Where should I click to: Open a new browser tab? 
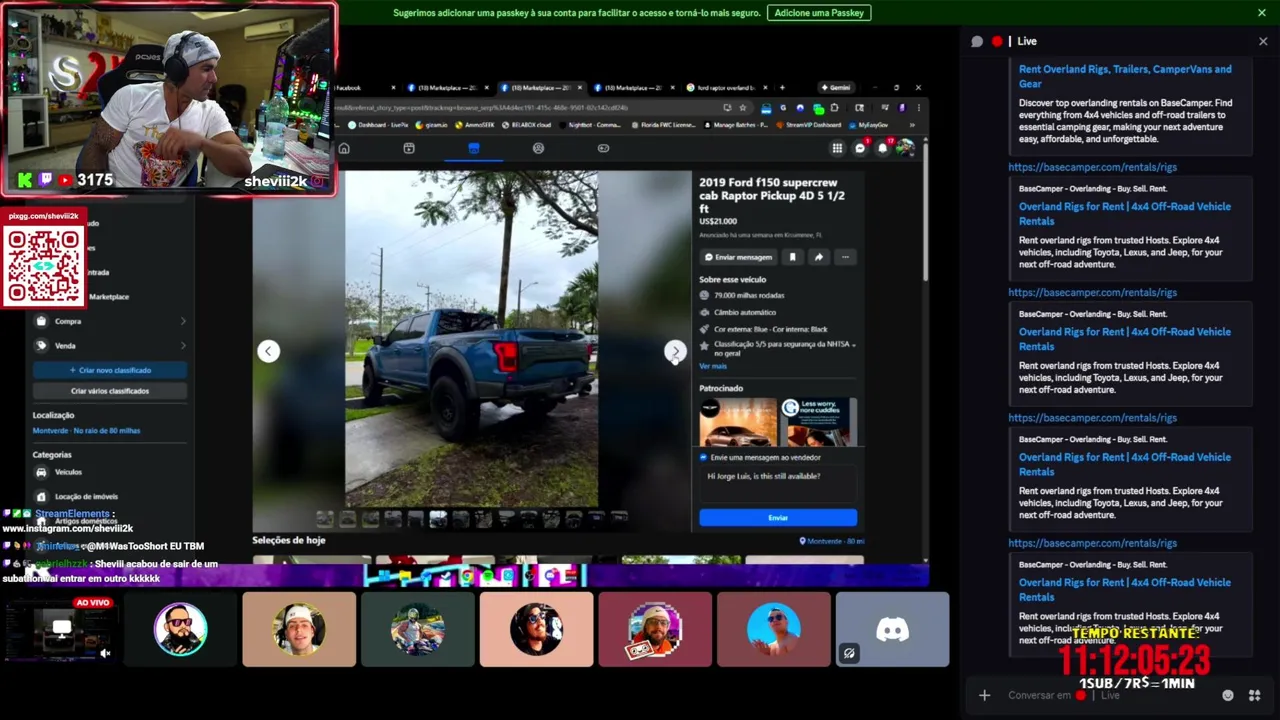tap(782, 87)
